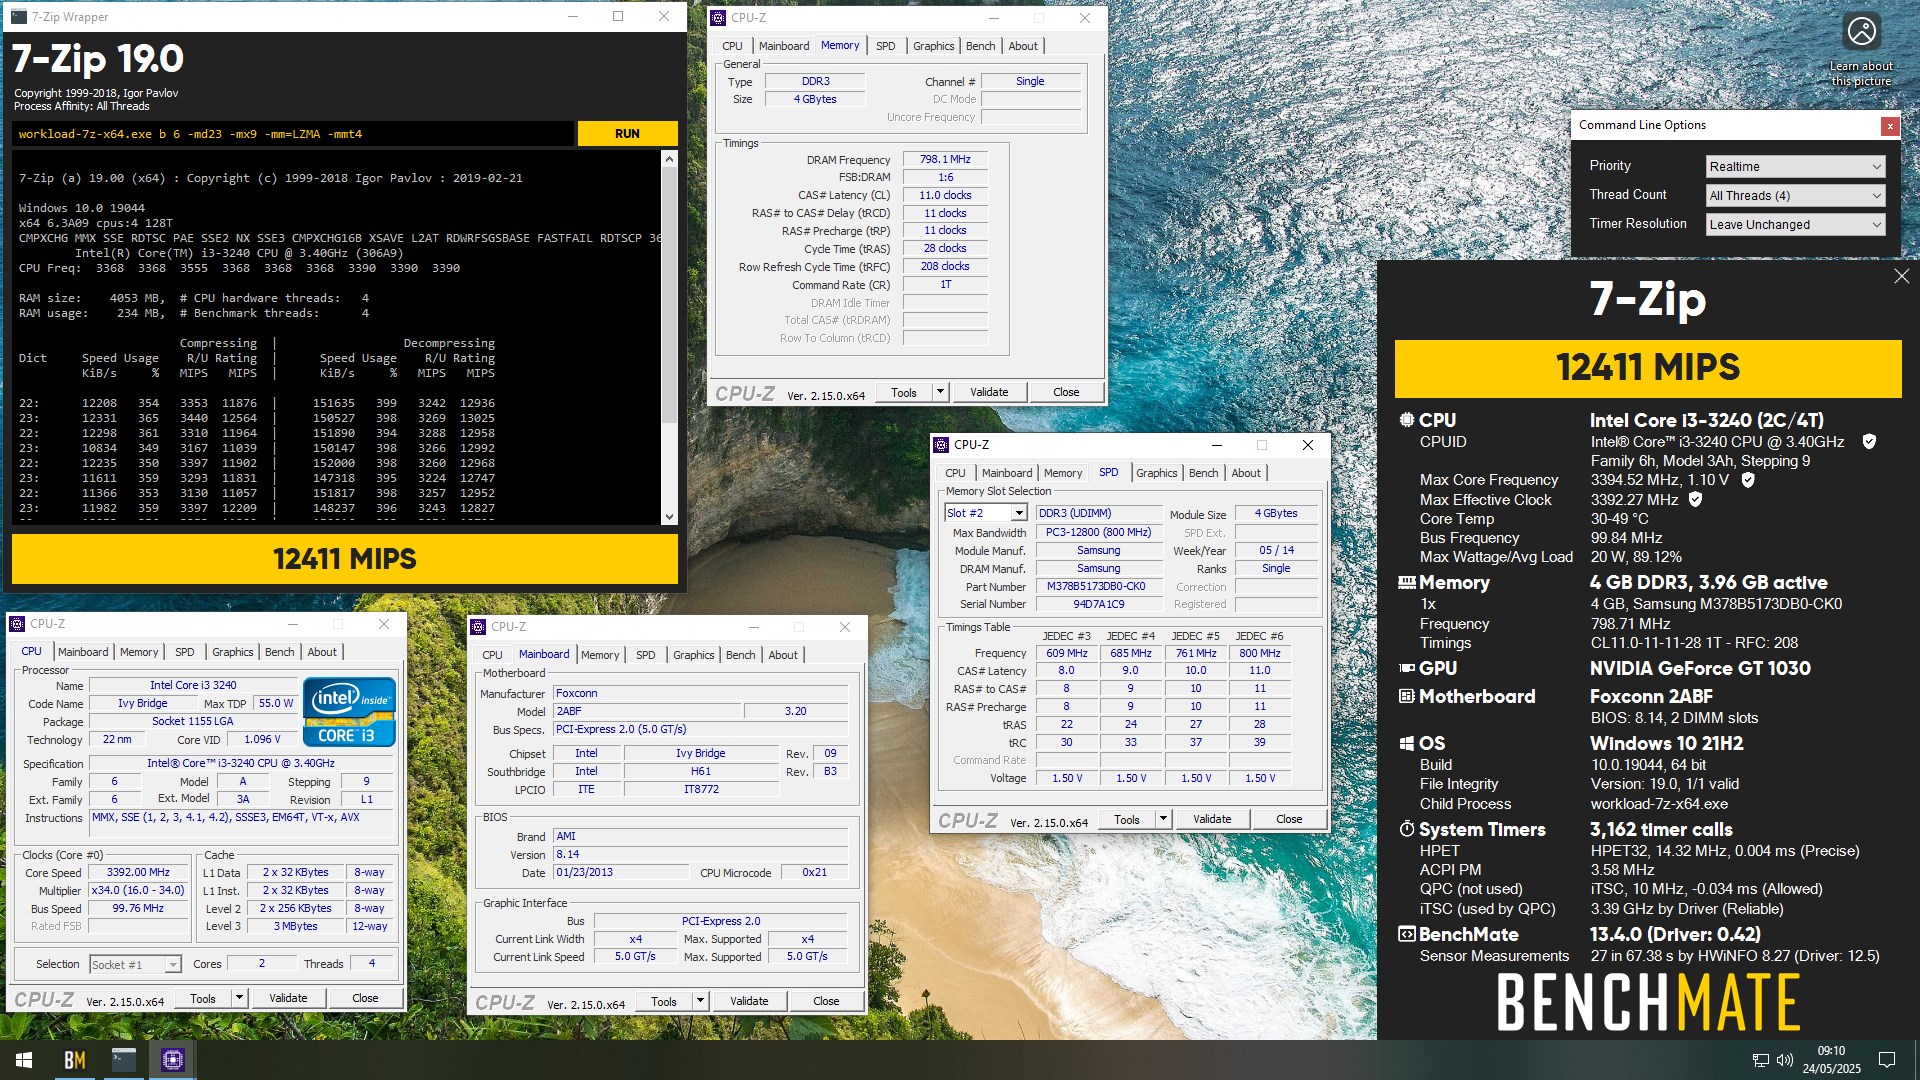
Task: Click the Learn about this picture icon
Action: (1861, 32)
